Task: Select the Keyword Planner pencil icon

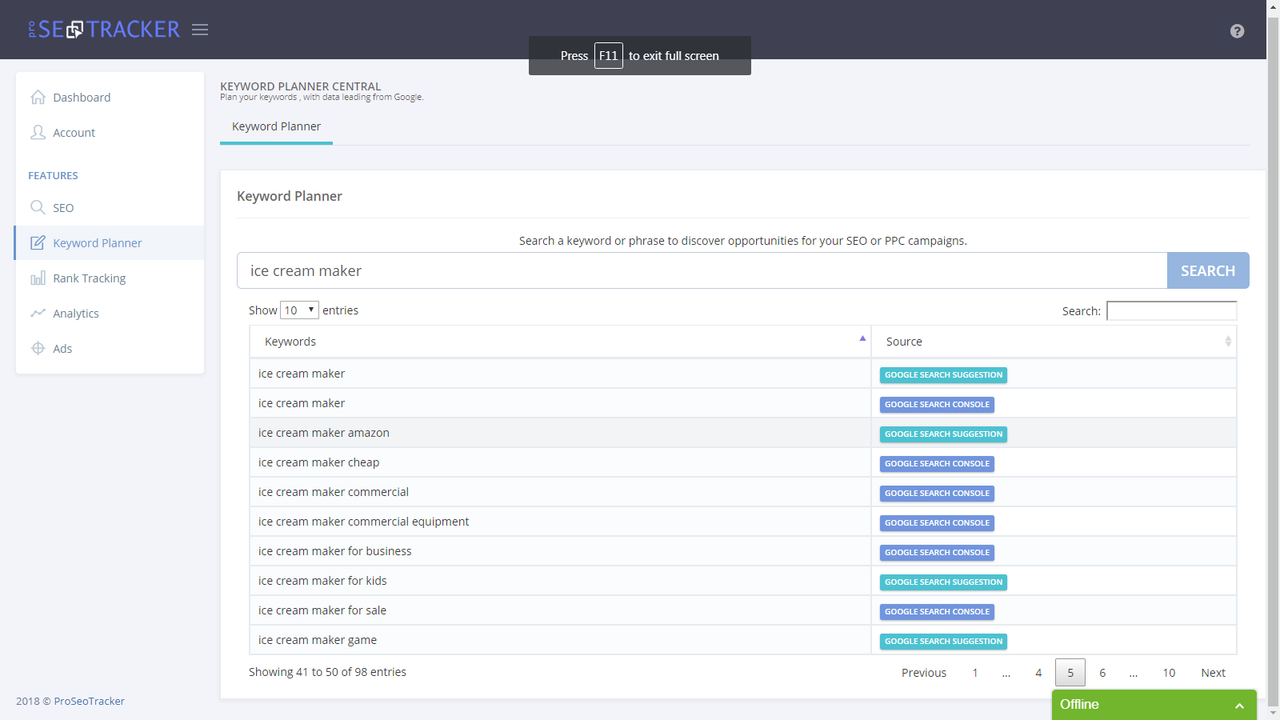Action: tap(38, 242)
